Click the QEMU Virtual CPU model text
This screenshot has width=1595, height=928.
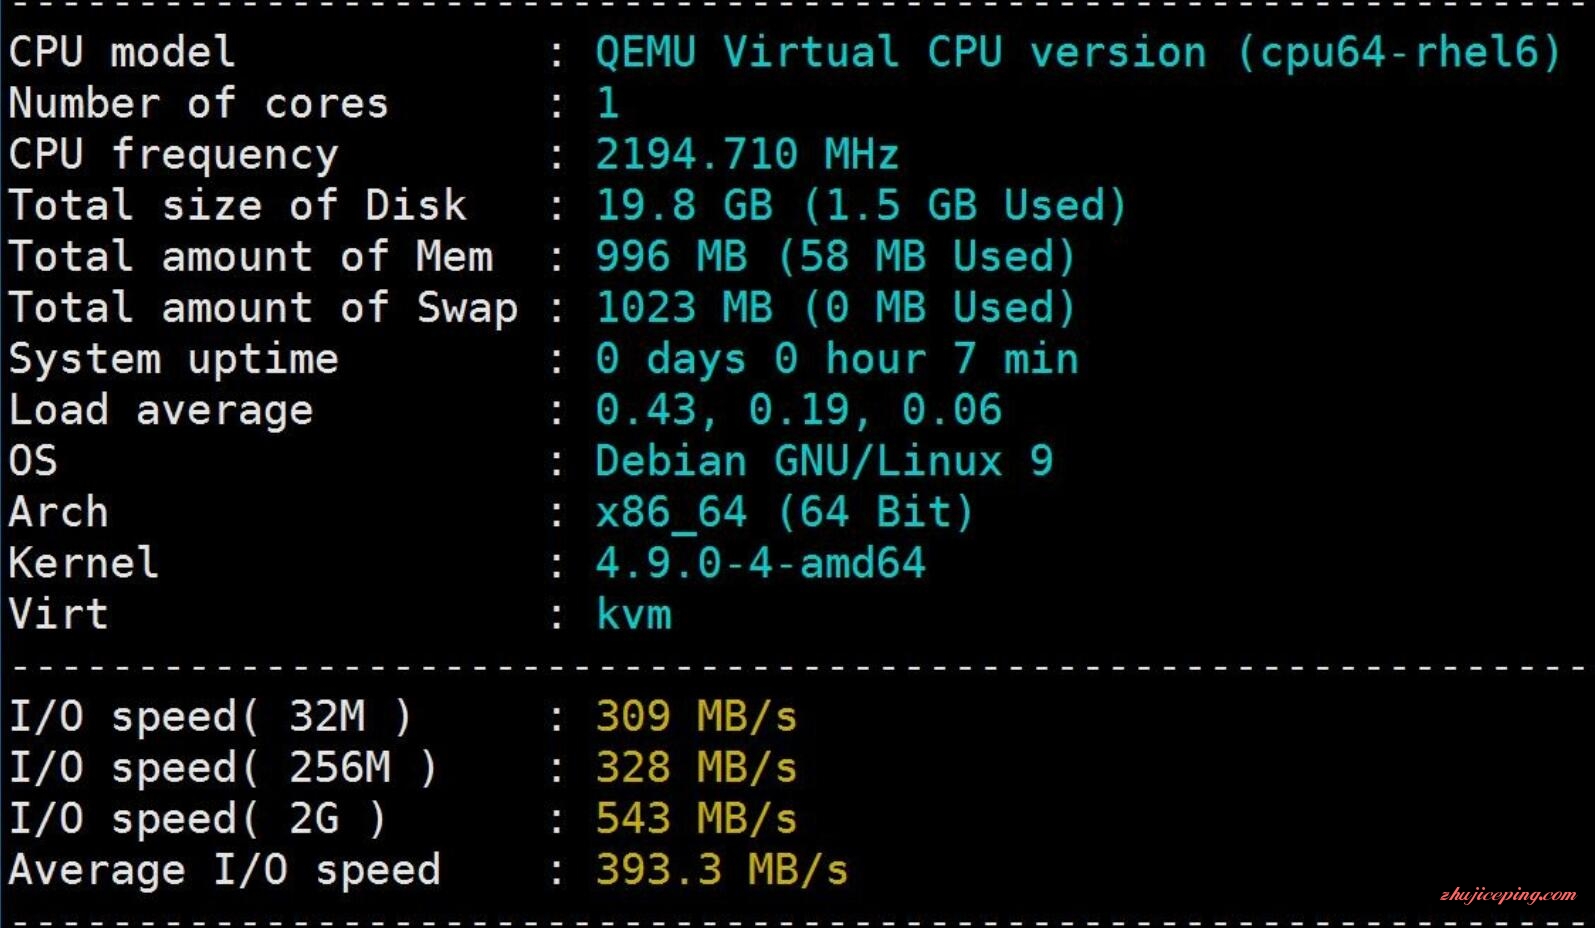(x=1077, y=53)
